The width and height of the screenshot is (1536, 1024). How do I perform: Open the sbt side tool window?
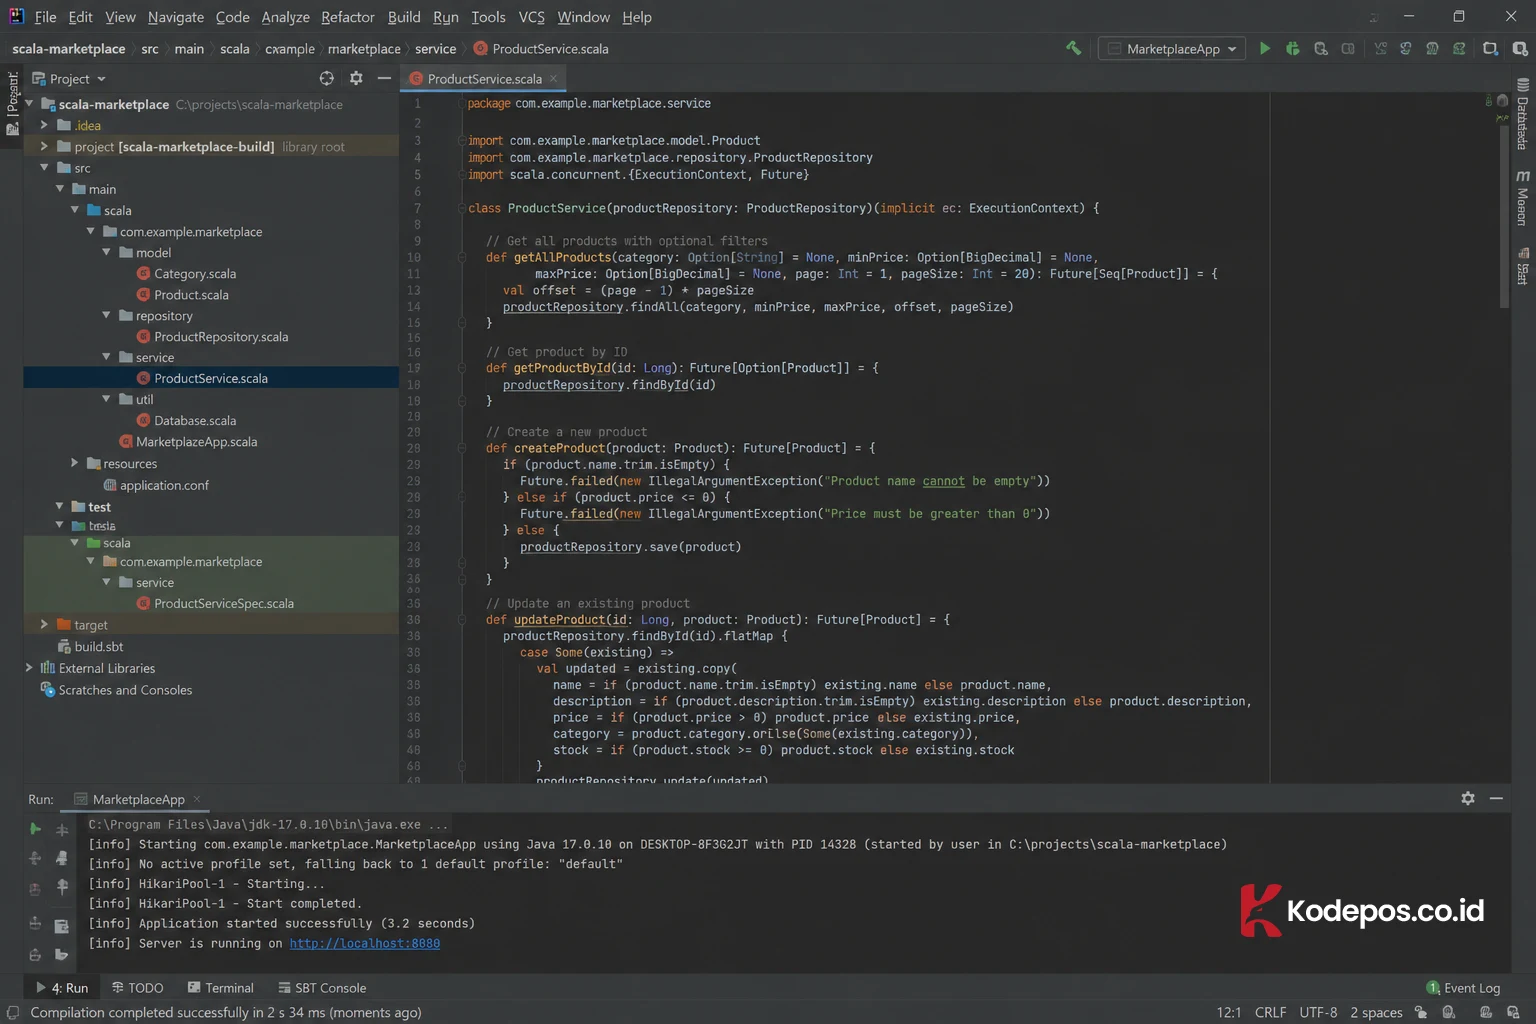point(1523,266)
